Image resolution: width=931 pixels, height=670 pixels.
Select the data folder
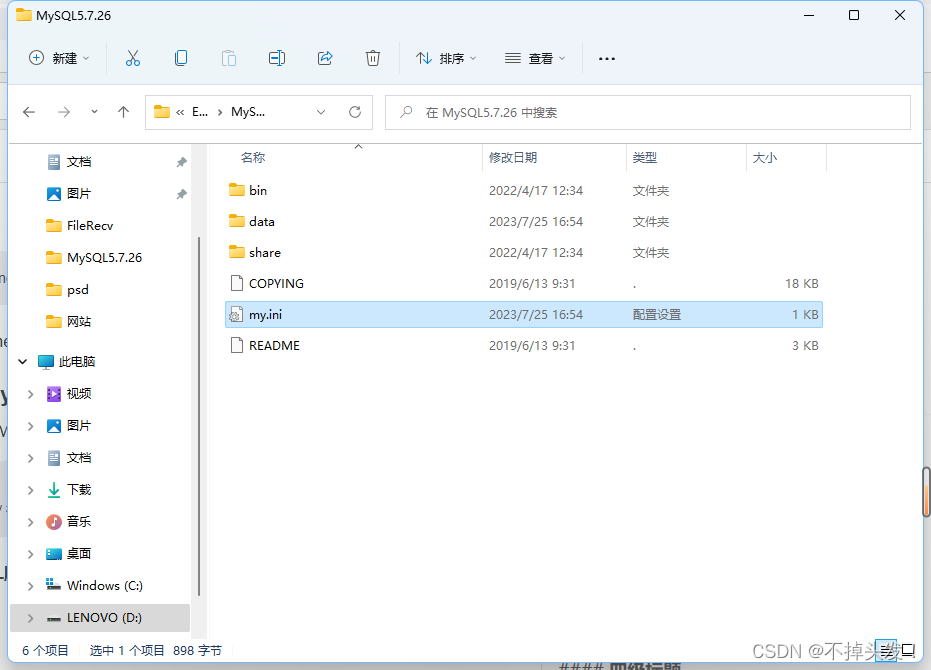coord(524,222)
